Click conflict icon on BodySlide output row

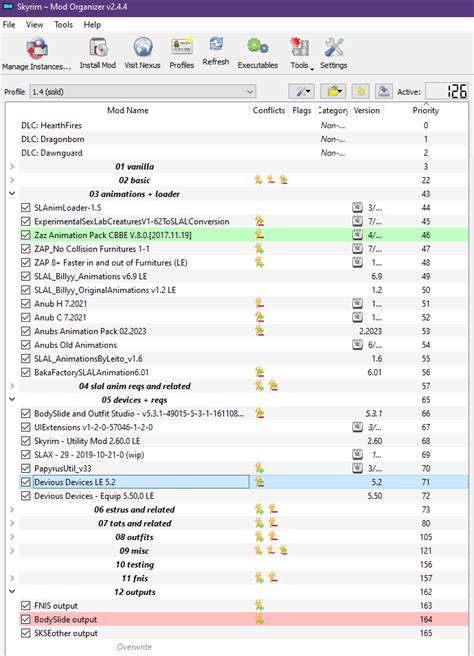click(x=259, y=619)
